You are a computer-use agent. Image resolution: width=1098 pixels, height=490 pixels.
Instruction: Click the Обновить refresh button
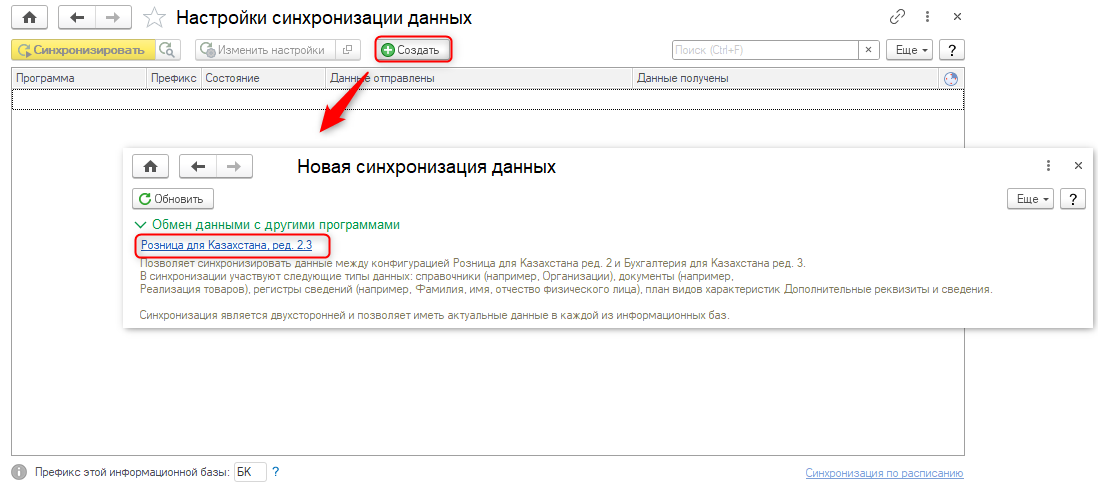[173, 199]
